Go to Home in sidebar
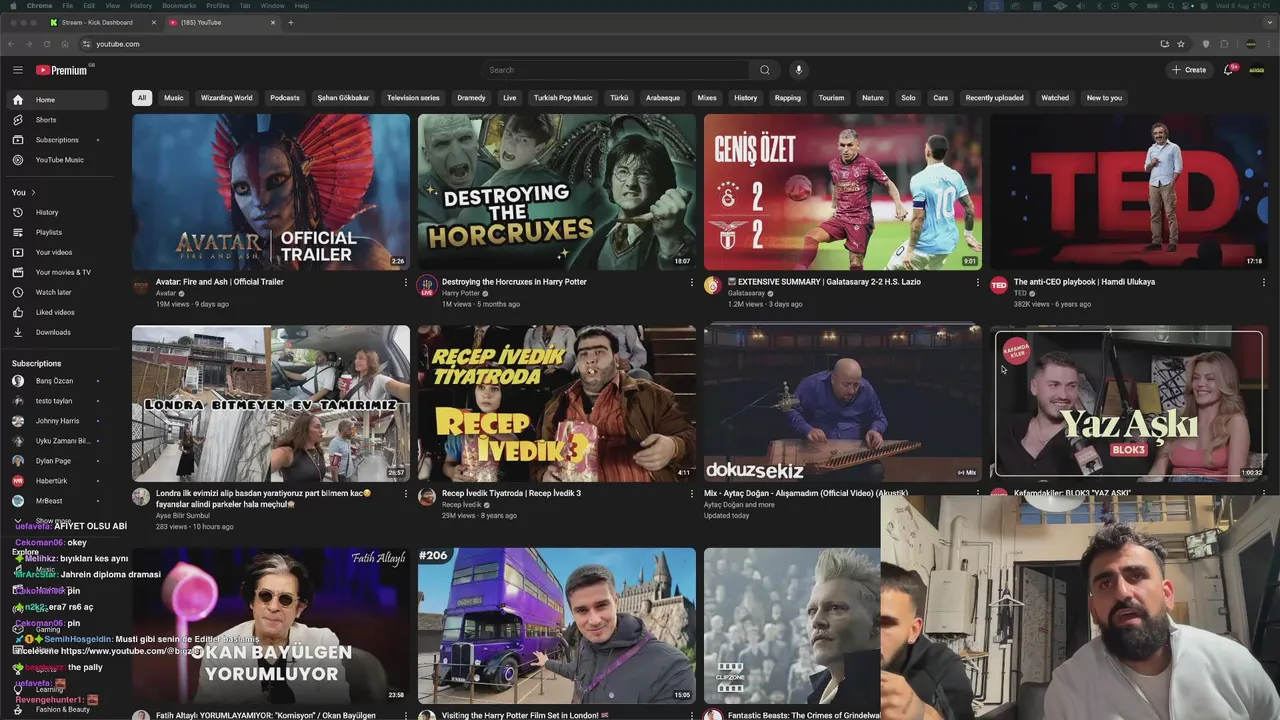Viewport: 1280px width, 720px height. pos(58,100)
